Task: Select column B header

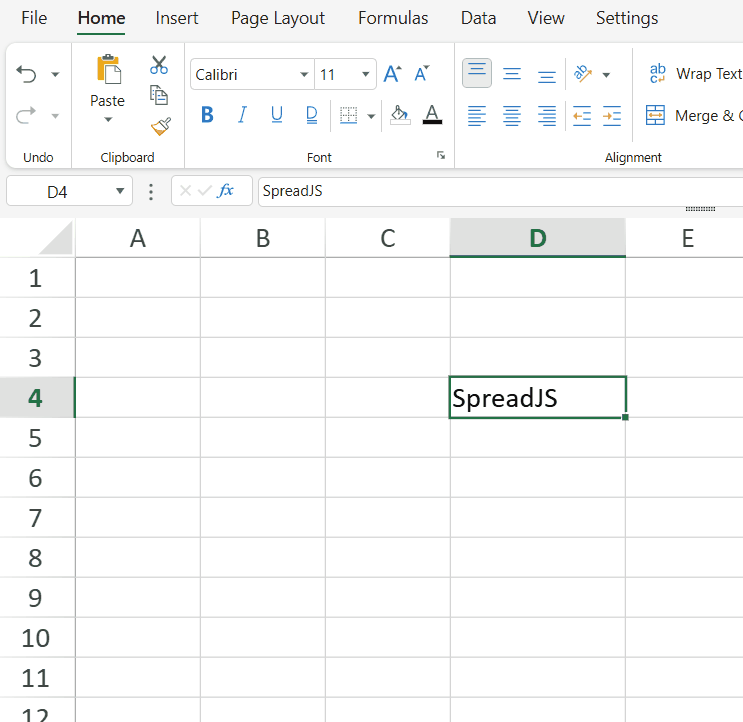Action: 263,238
